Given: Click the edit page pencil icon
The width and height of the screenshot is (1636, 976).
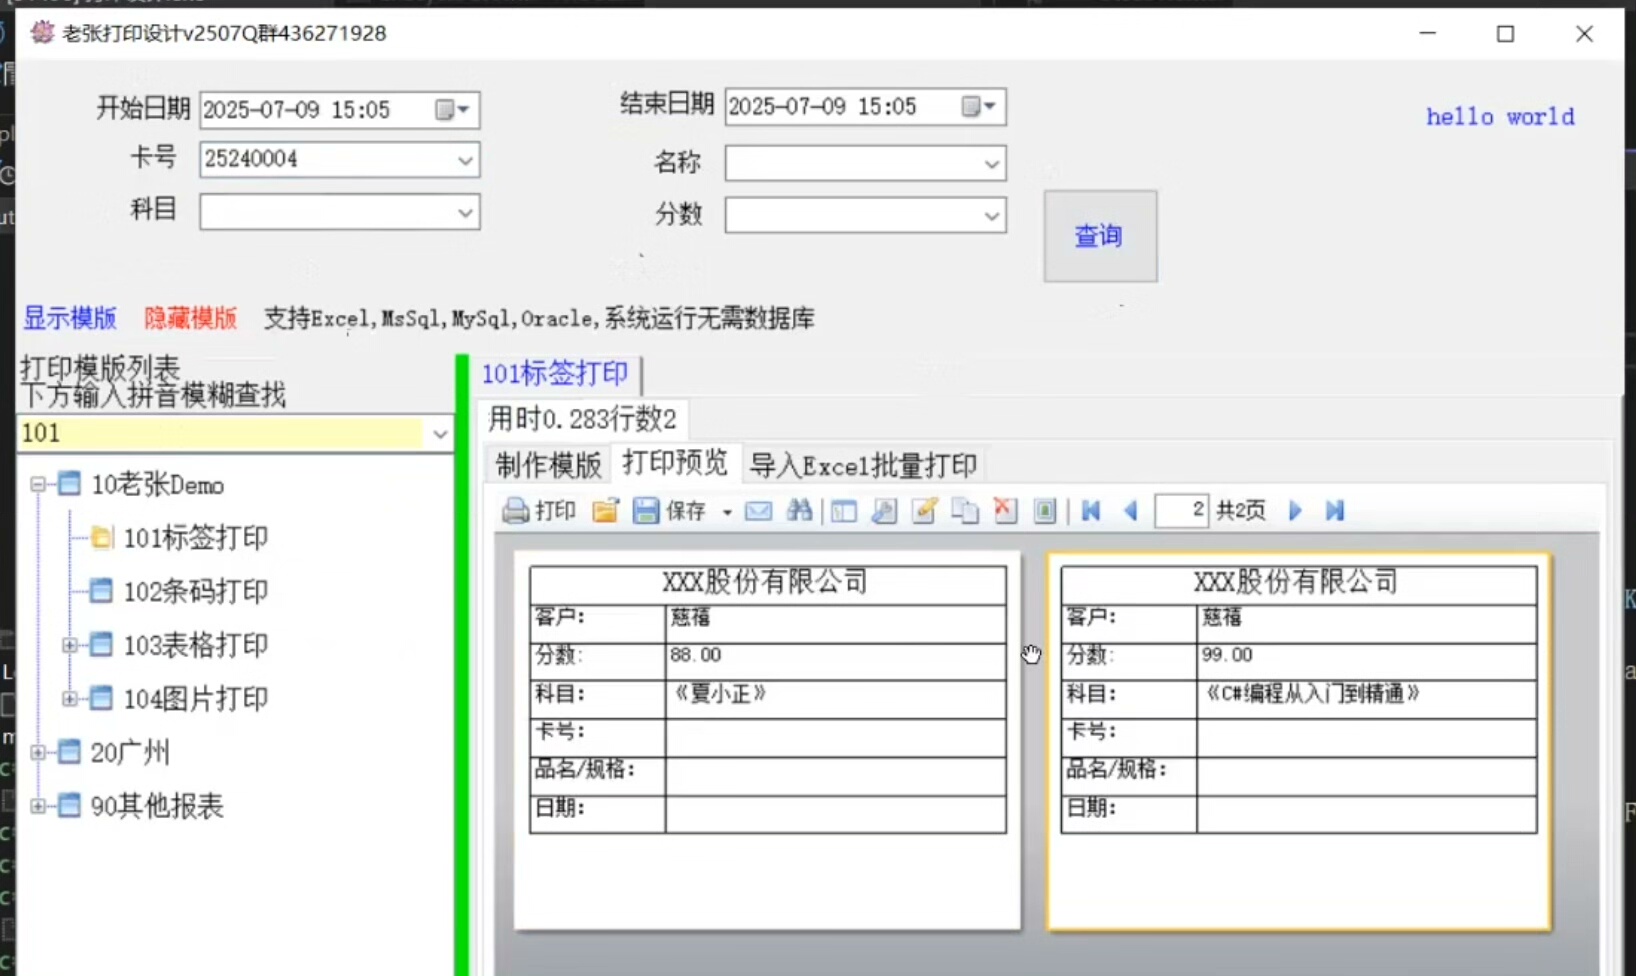Looking at the screenshot, I should 925,511.
